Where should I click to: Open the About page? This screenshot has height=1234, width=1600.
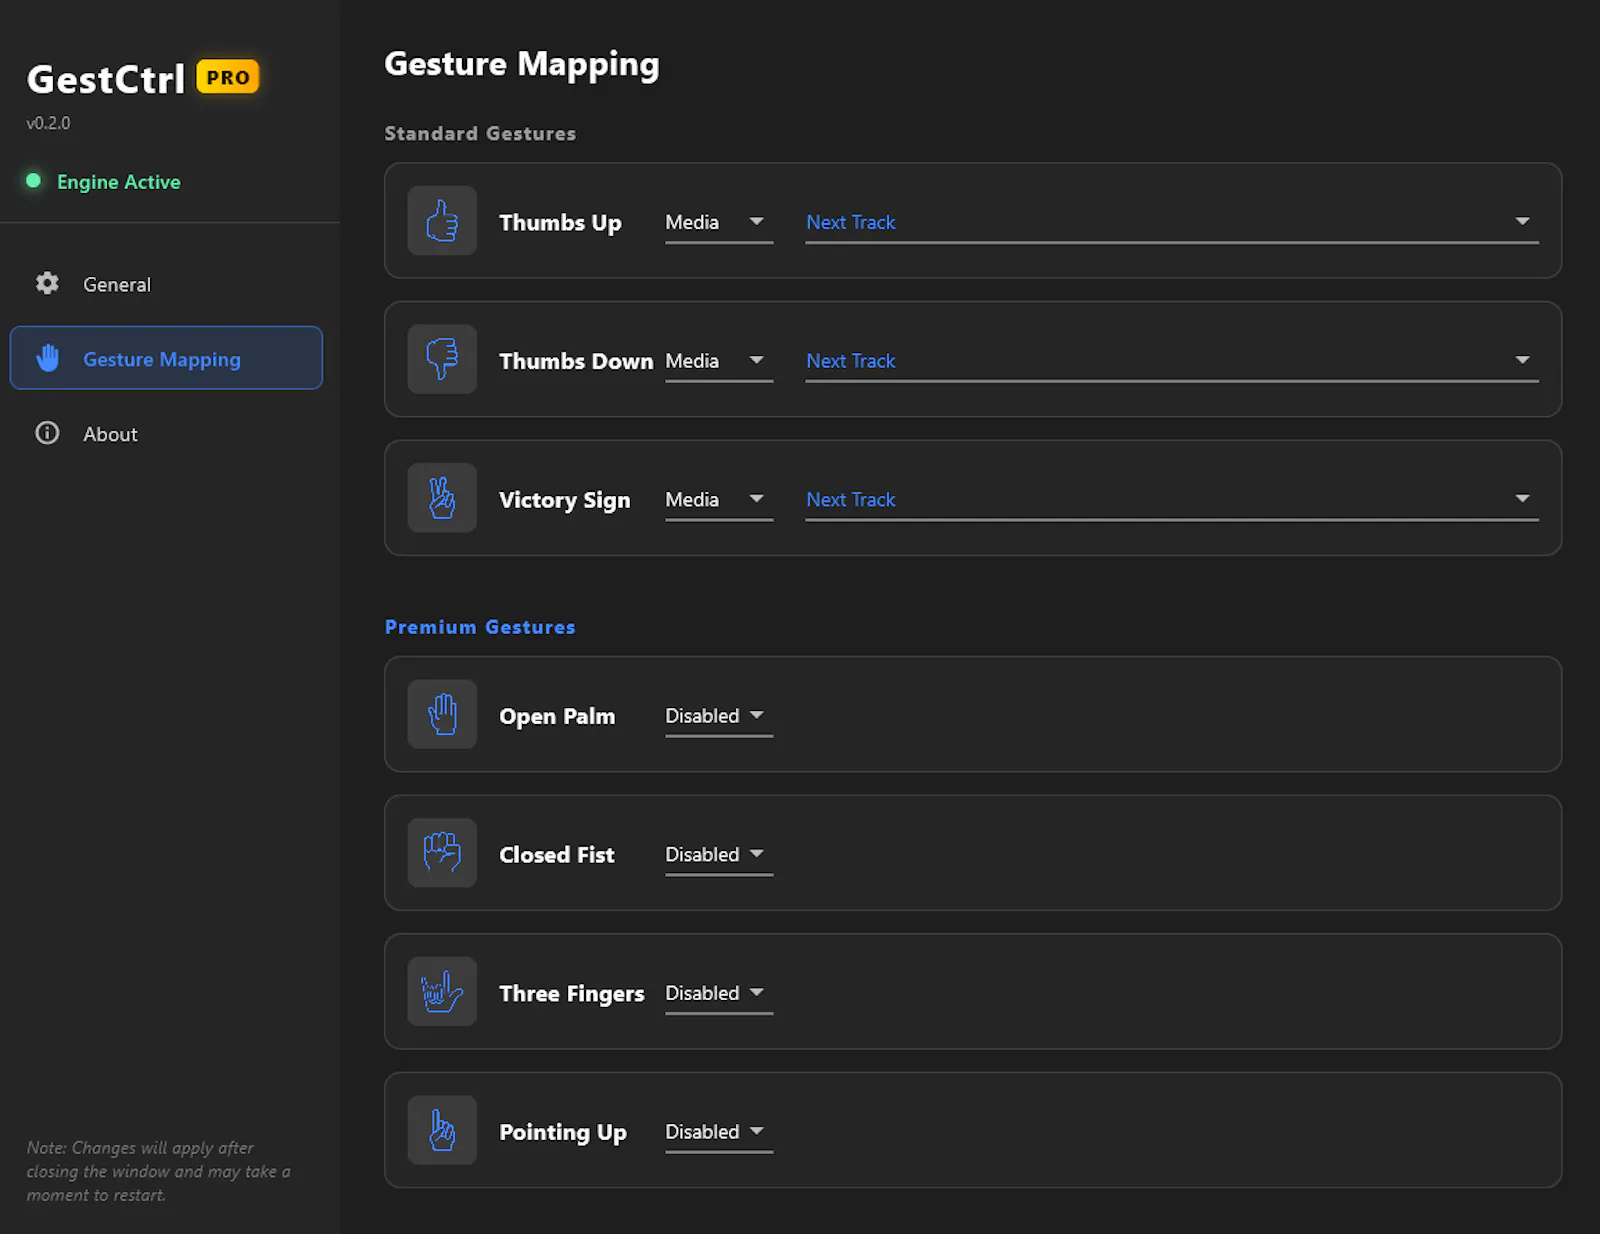166,433
